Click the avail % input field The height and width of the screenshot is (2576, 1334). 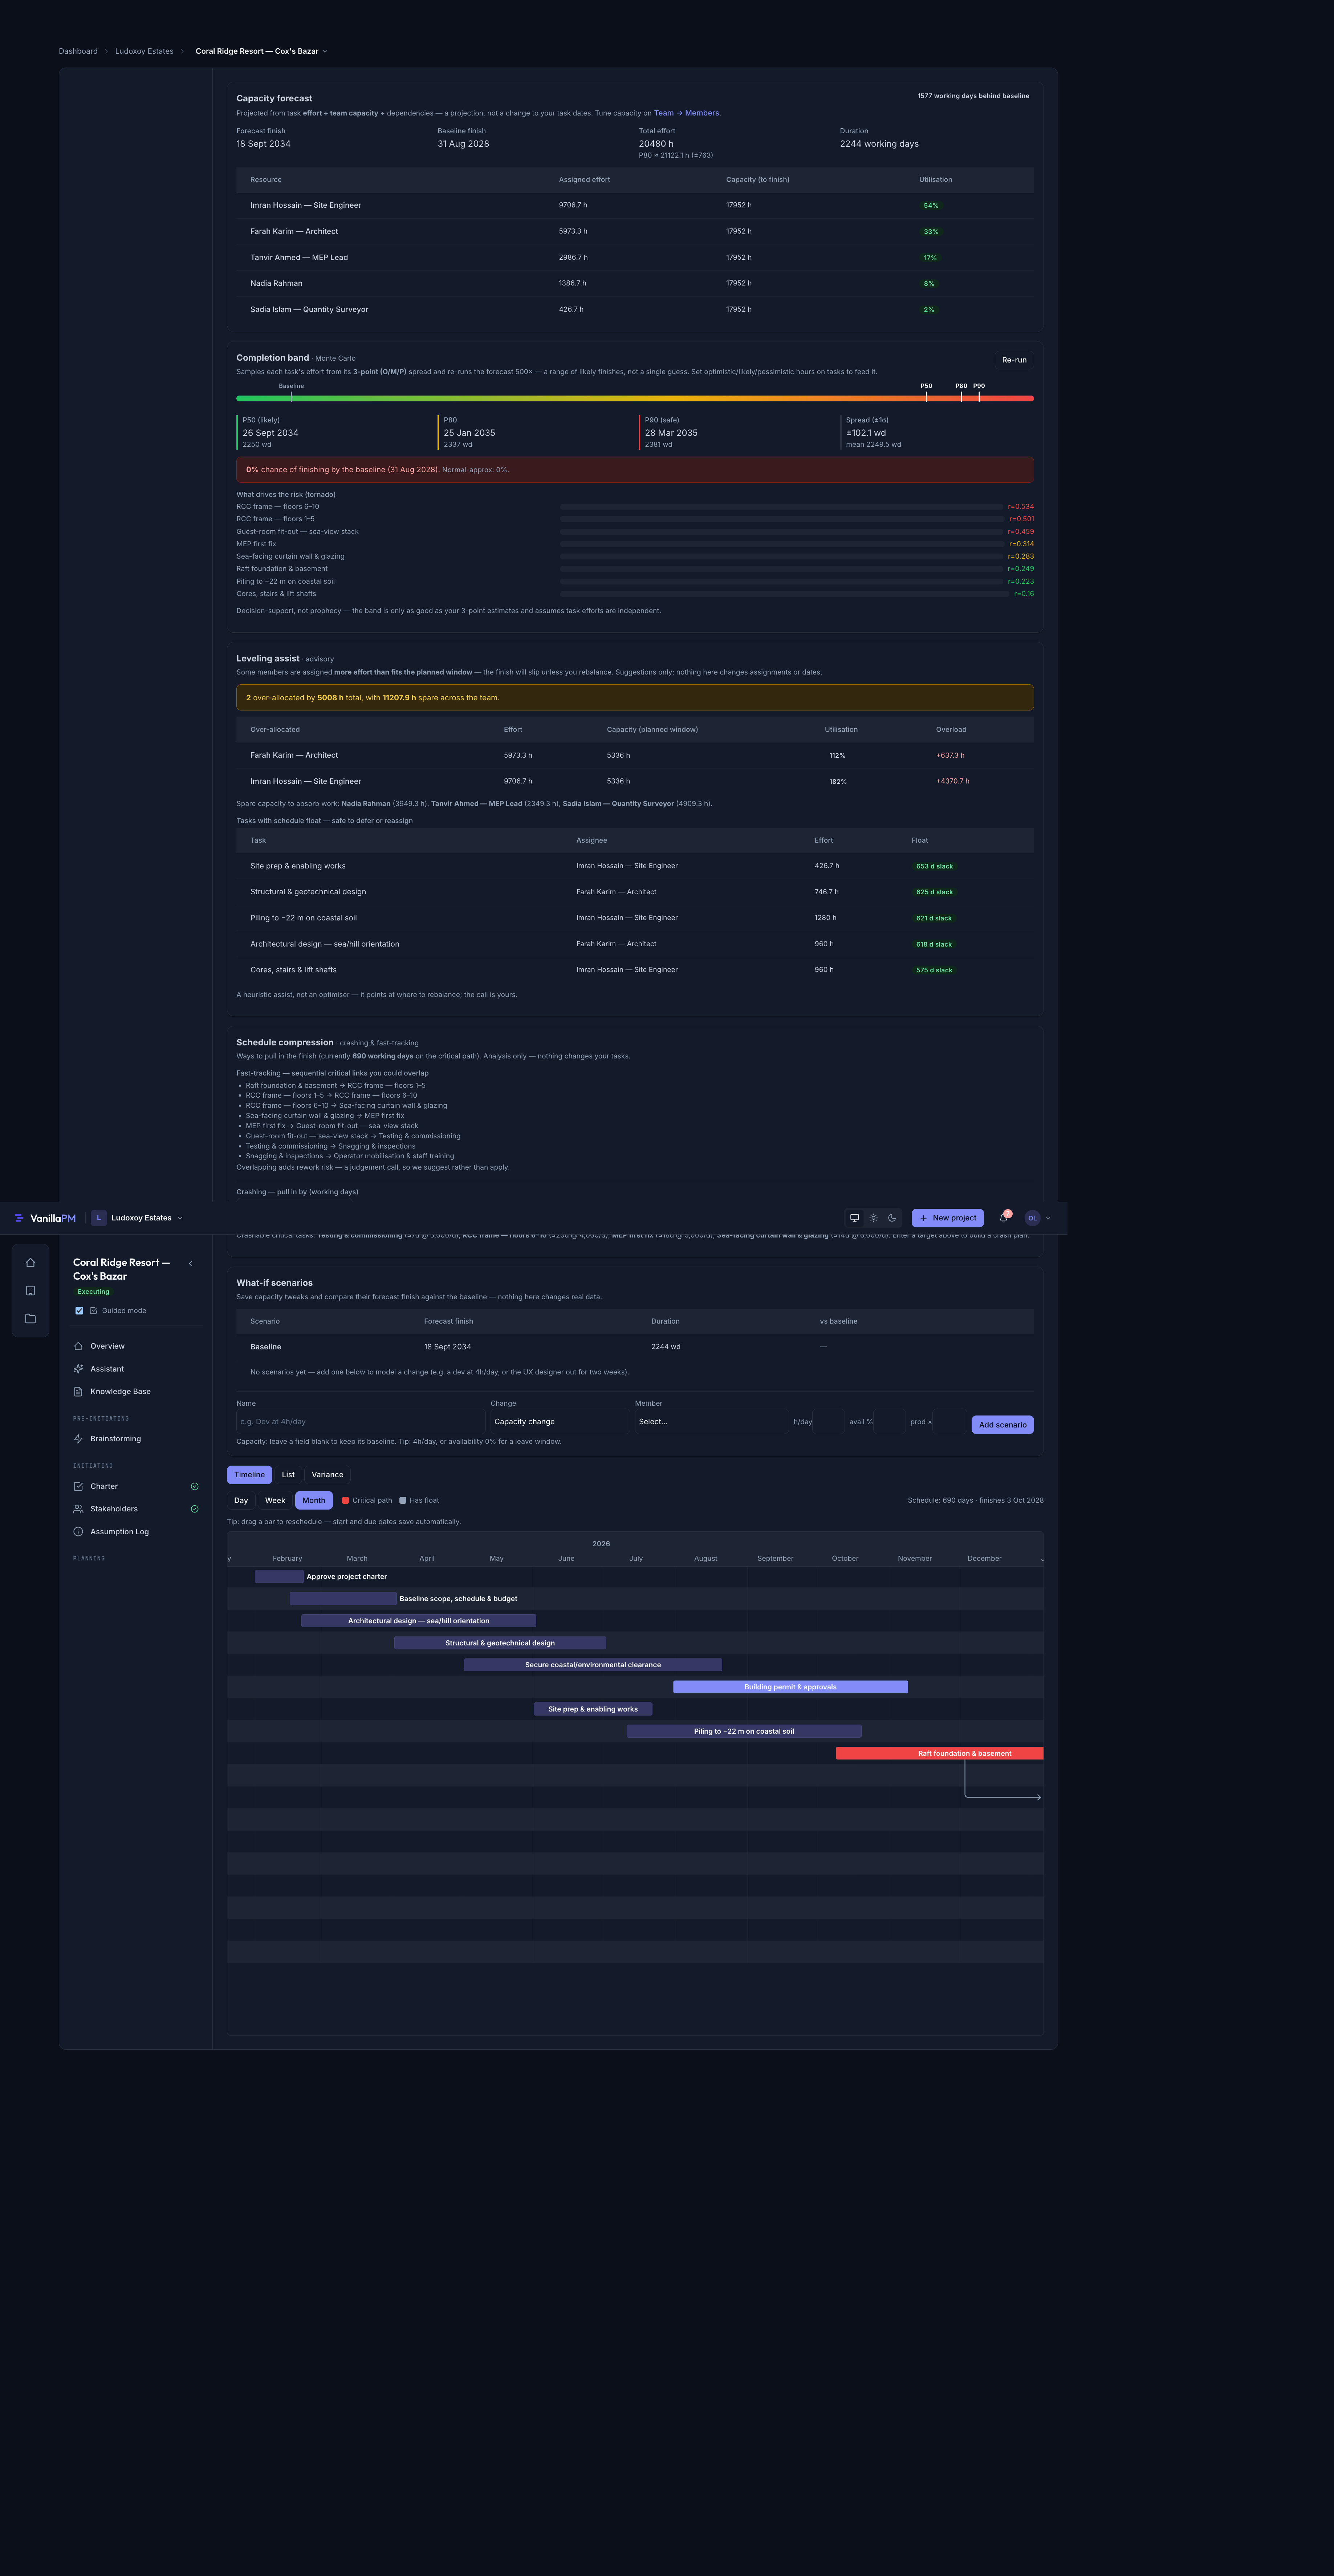[890, 1422]
